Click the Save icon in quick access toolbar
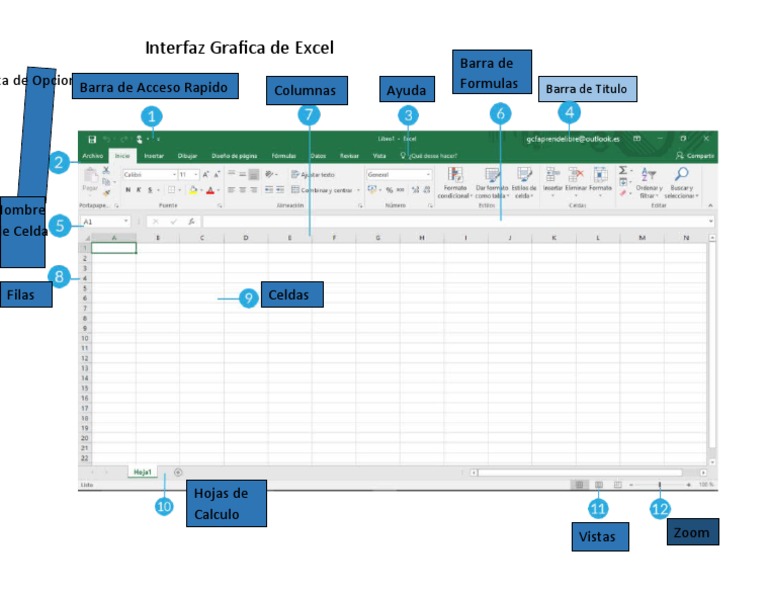Screen dimensions: 768x594 click(x=92, y=139)
